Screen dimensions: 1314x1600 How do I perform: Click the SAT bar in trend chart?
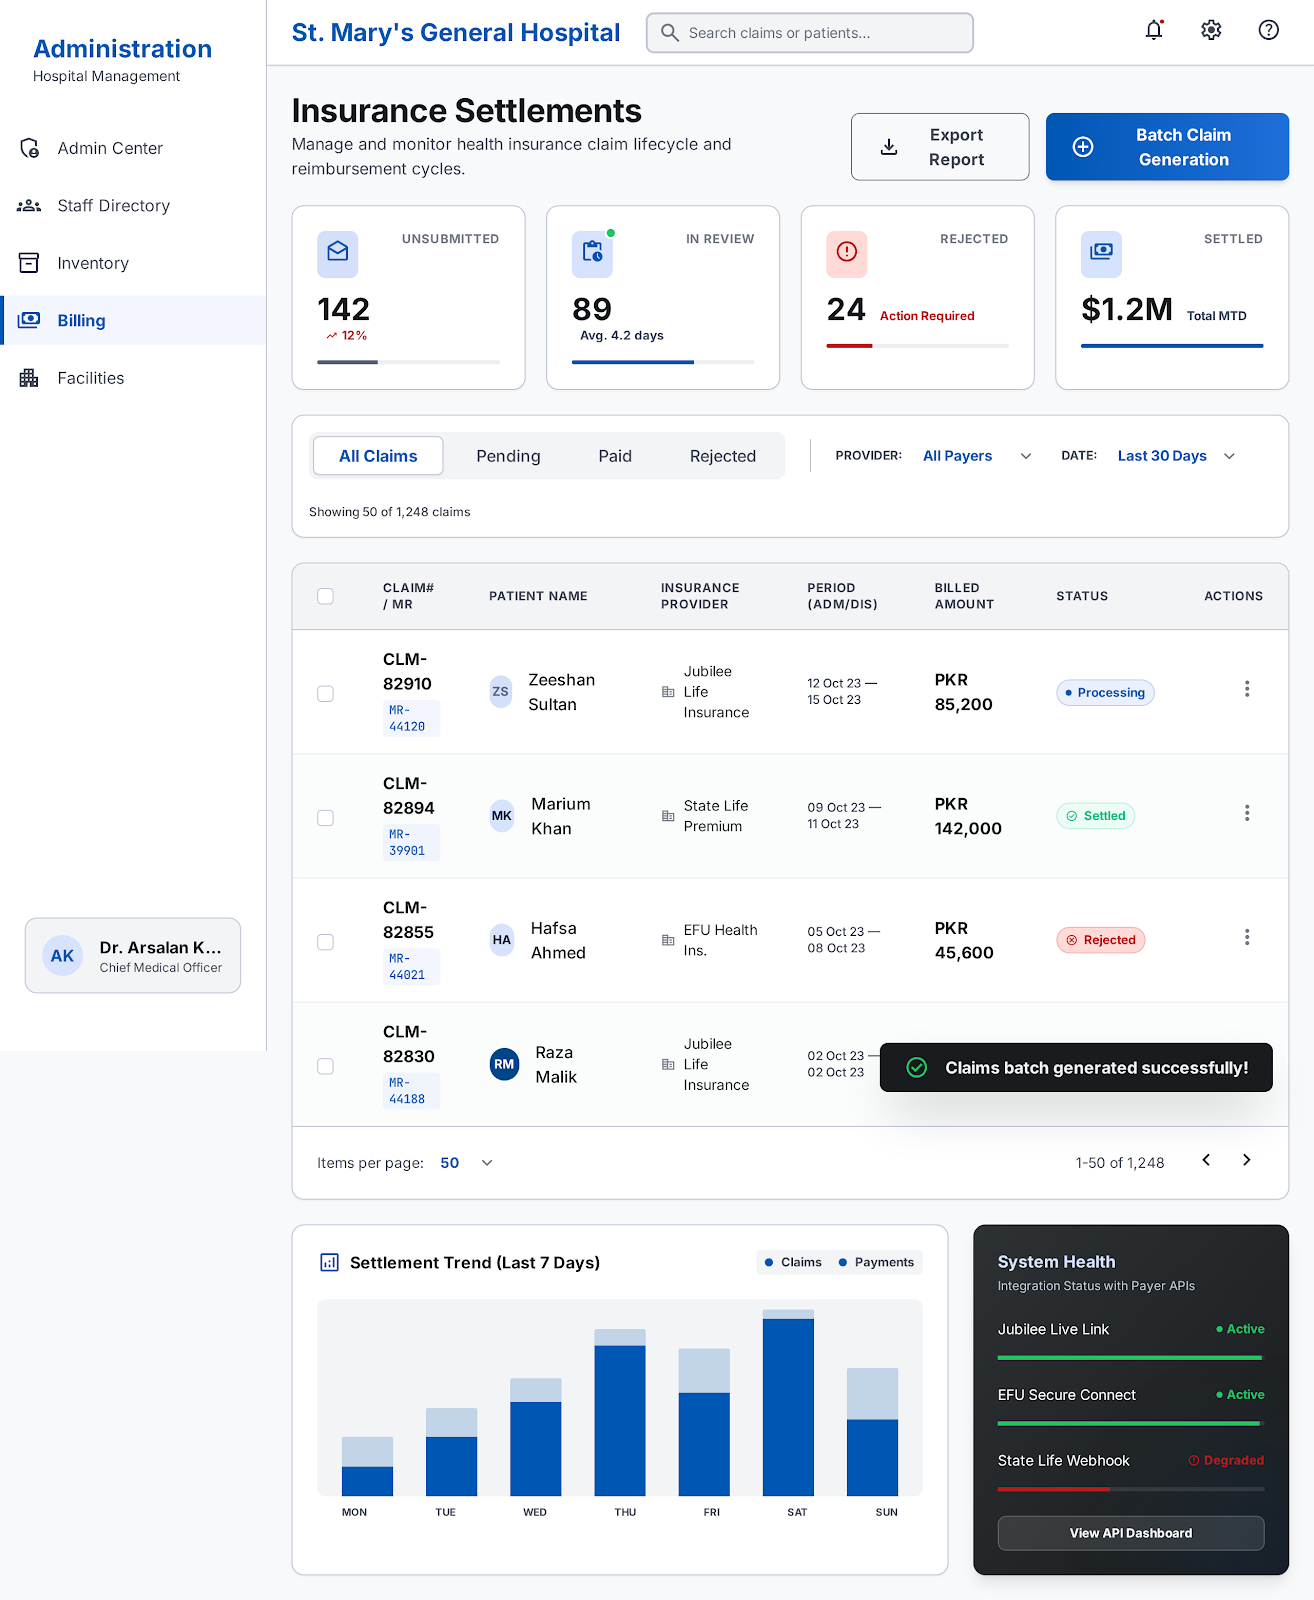point(788,1403)
